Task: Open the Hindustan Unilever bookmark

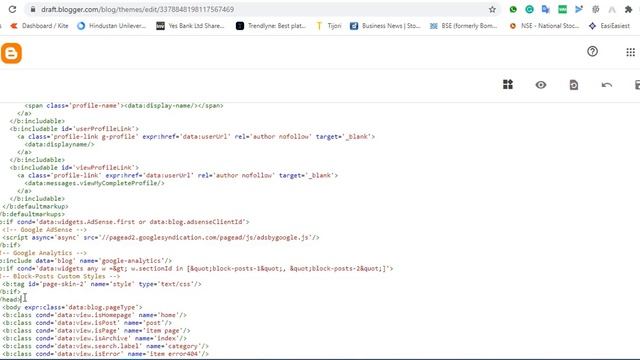Action: pos(111,26)
